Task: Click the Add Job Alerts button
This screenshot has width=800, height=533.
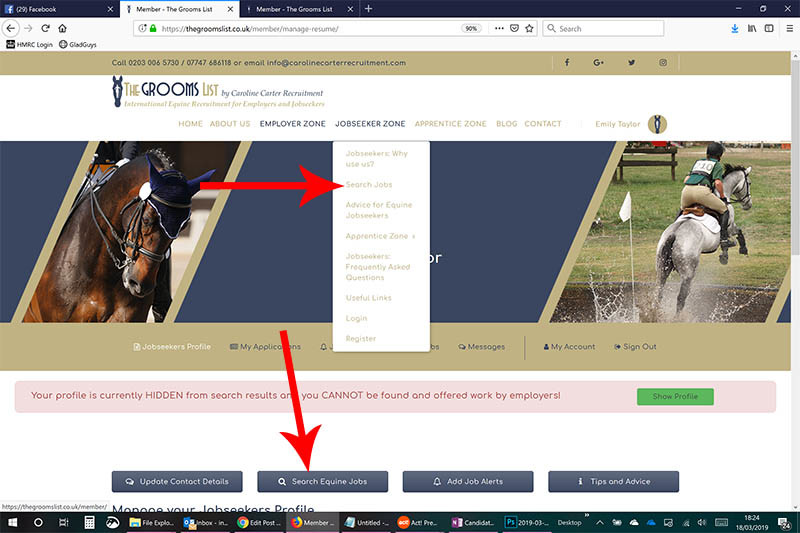Action: point(468,481)
